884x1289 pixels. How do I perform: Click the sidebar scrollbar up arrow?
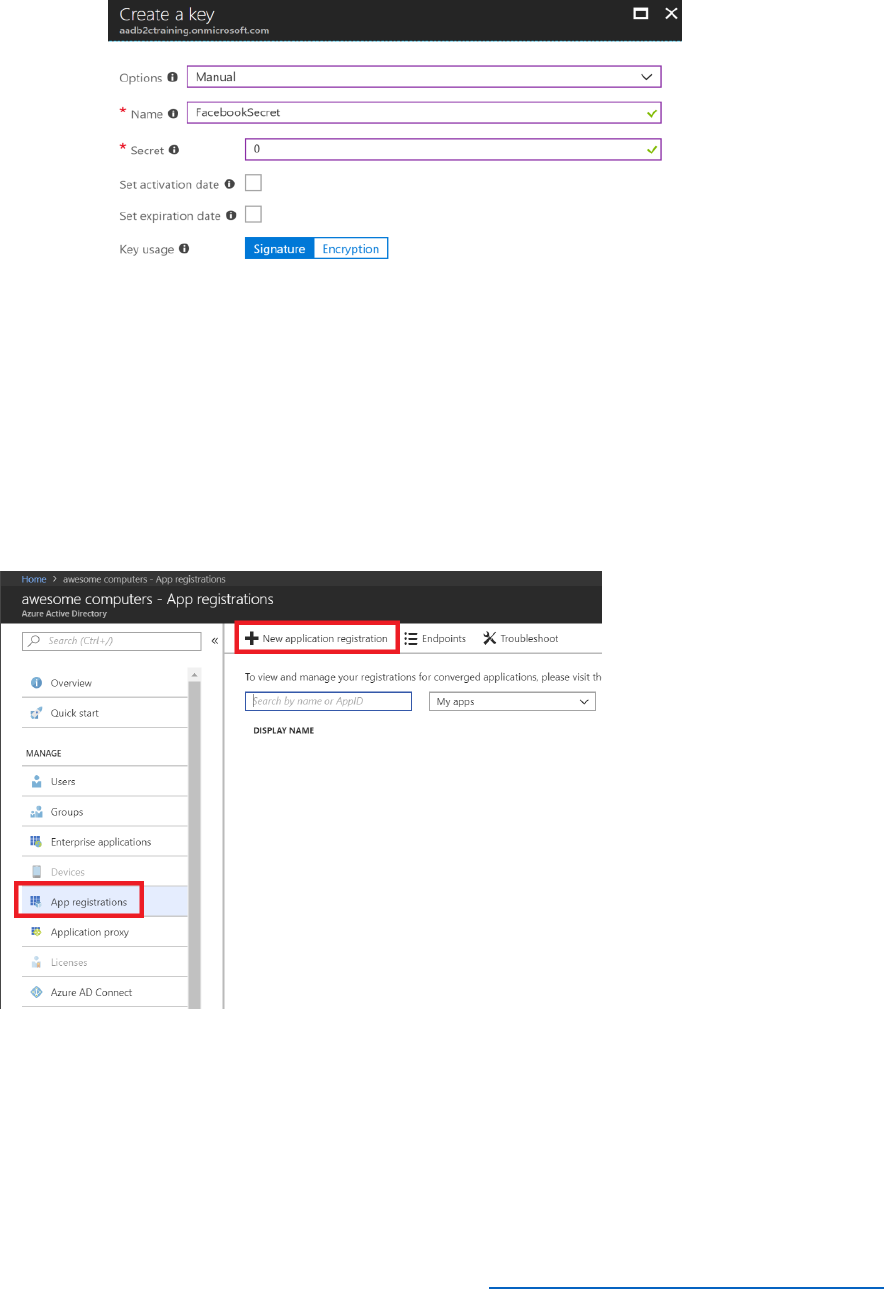pyautogui.click(x=195, y=674)
